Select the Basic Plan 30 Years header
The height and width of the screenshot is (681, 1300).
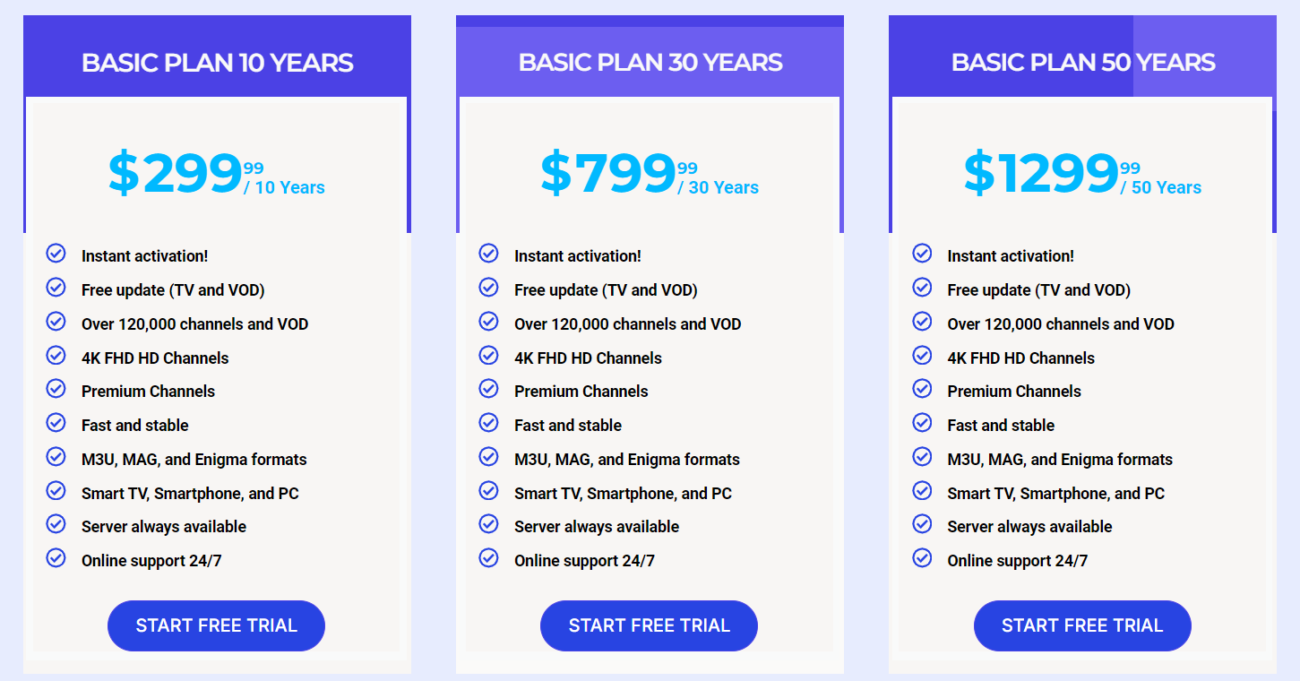(650, 63)
